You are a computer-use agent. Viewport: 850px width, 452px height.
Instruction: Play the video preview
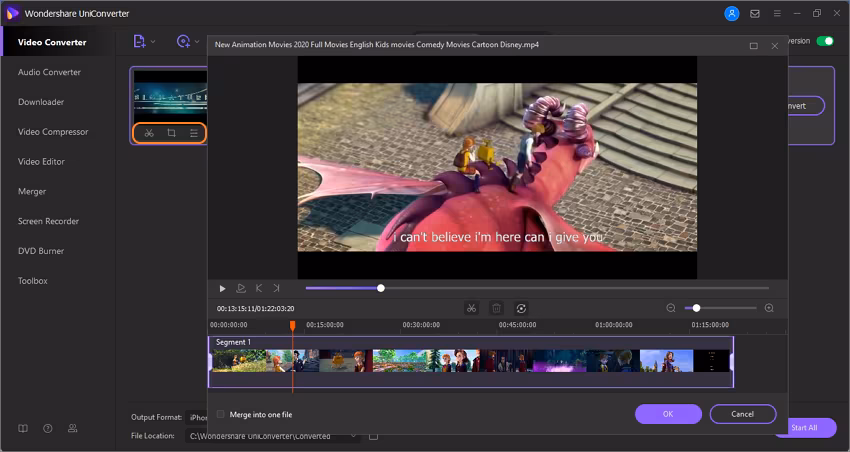[222, 288]
